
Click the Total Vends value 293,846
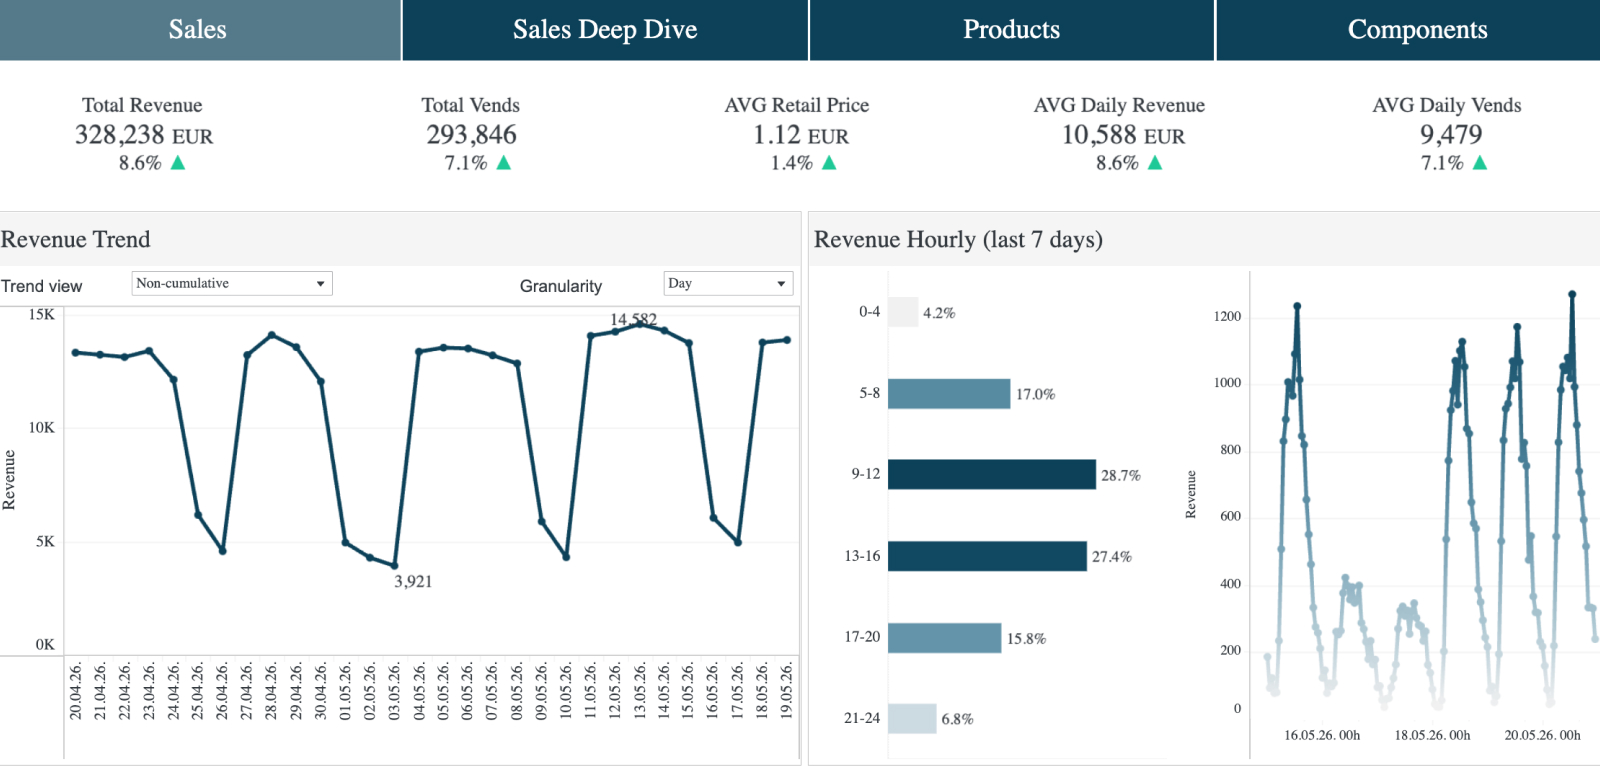pos(471,135)
